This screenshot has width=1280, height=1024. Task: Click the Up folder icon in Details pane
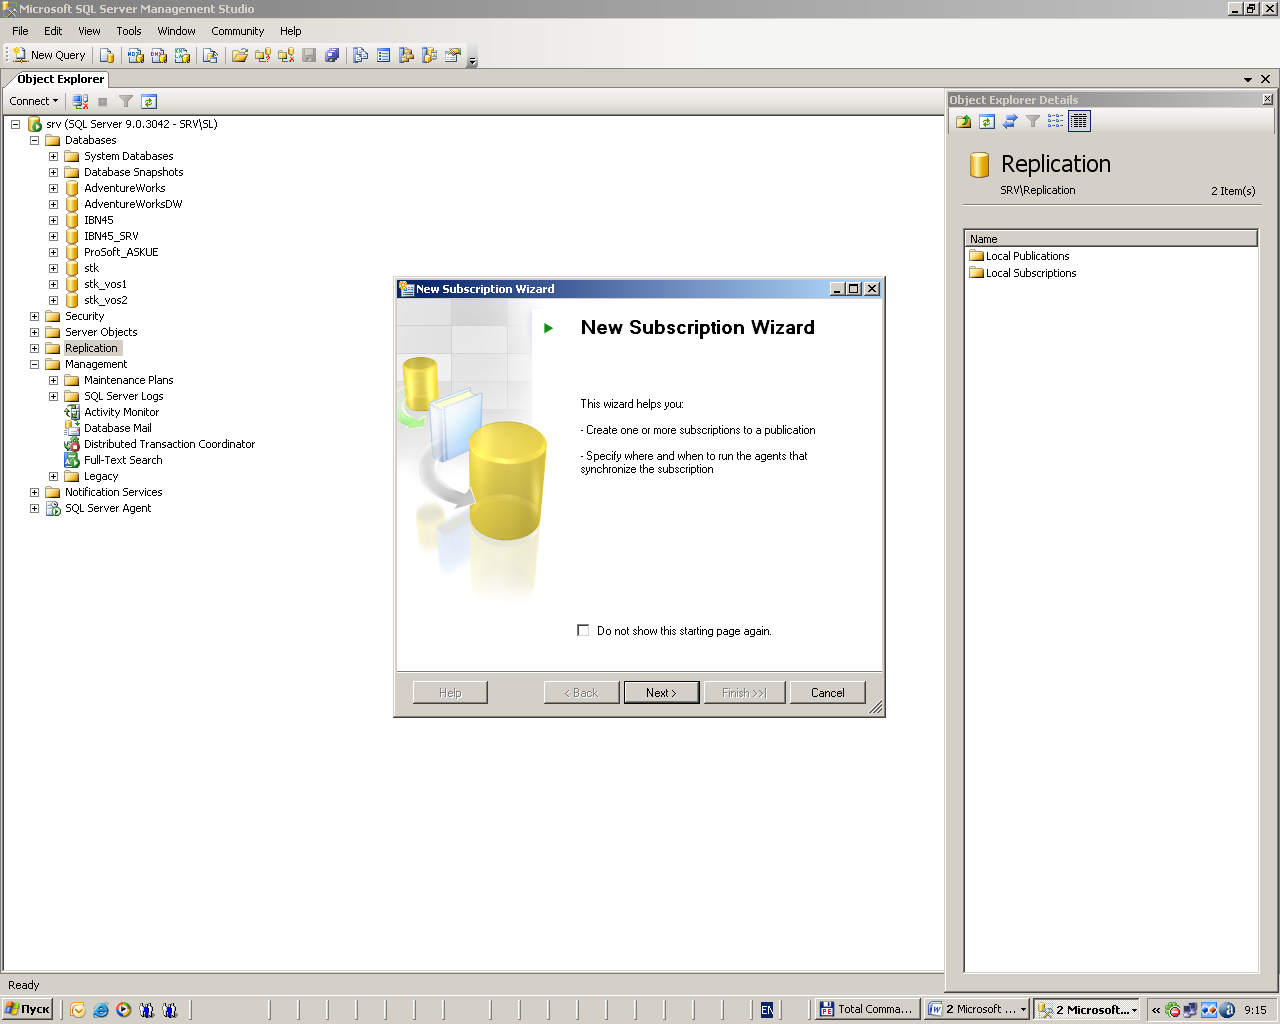963,121
